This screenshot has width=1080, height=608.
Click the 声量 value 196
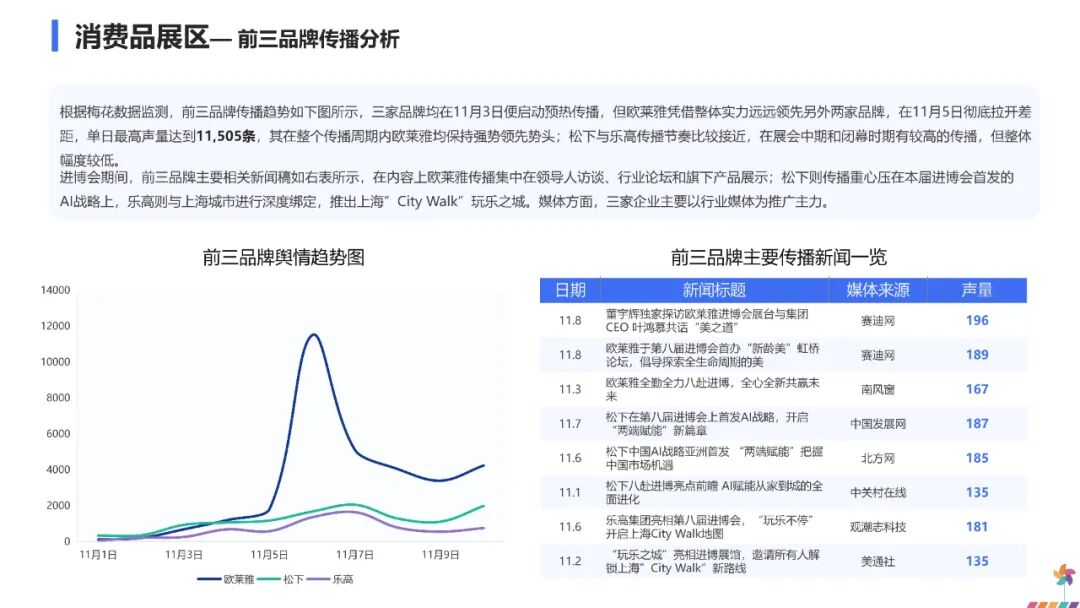(x=977, y=320)
